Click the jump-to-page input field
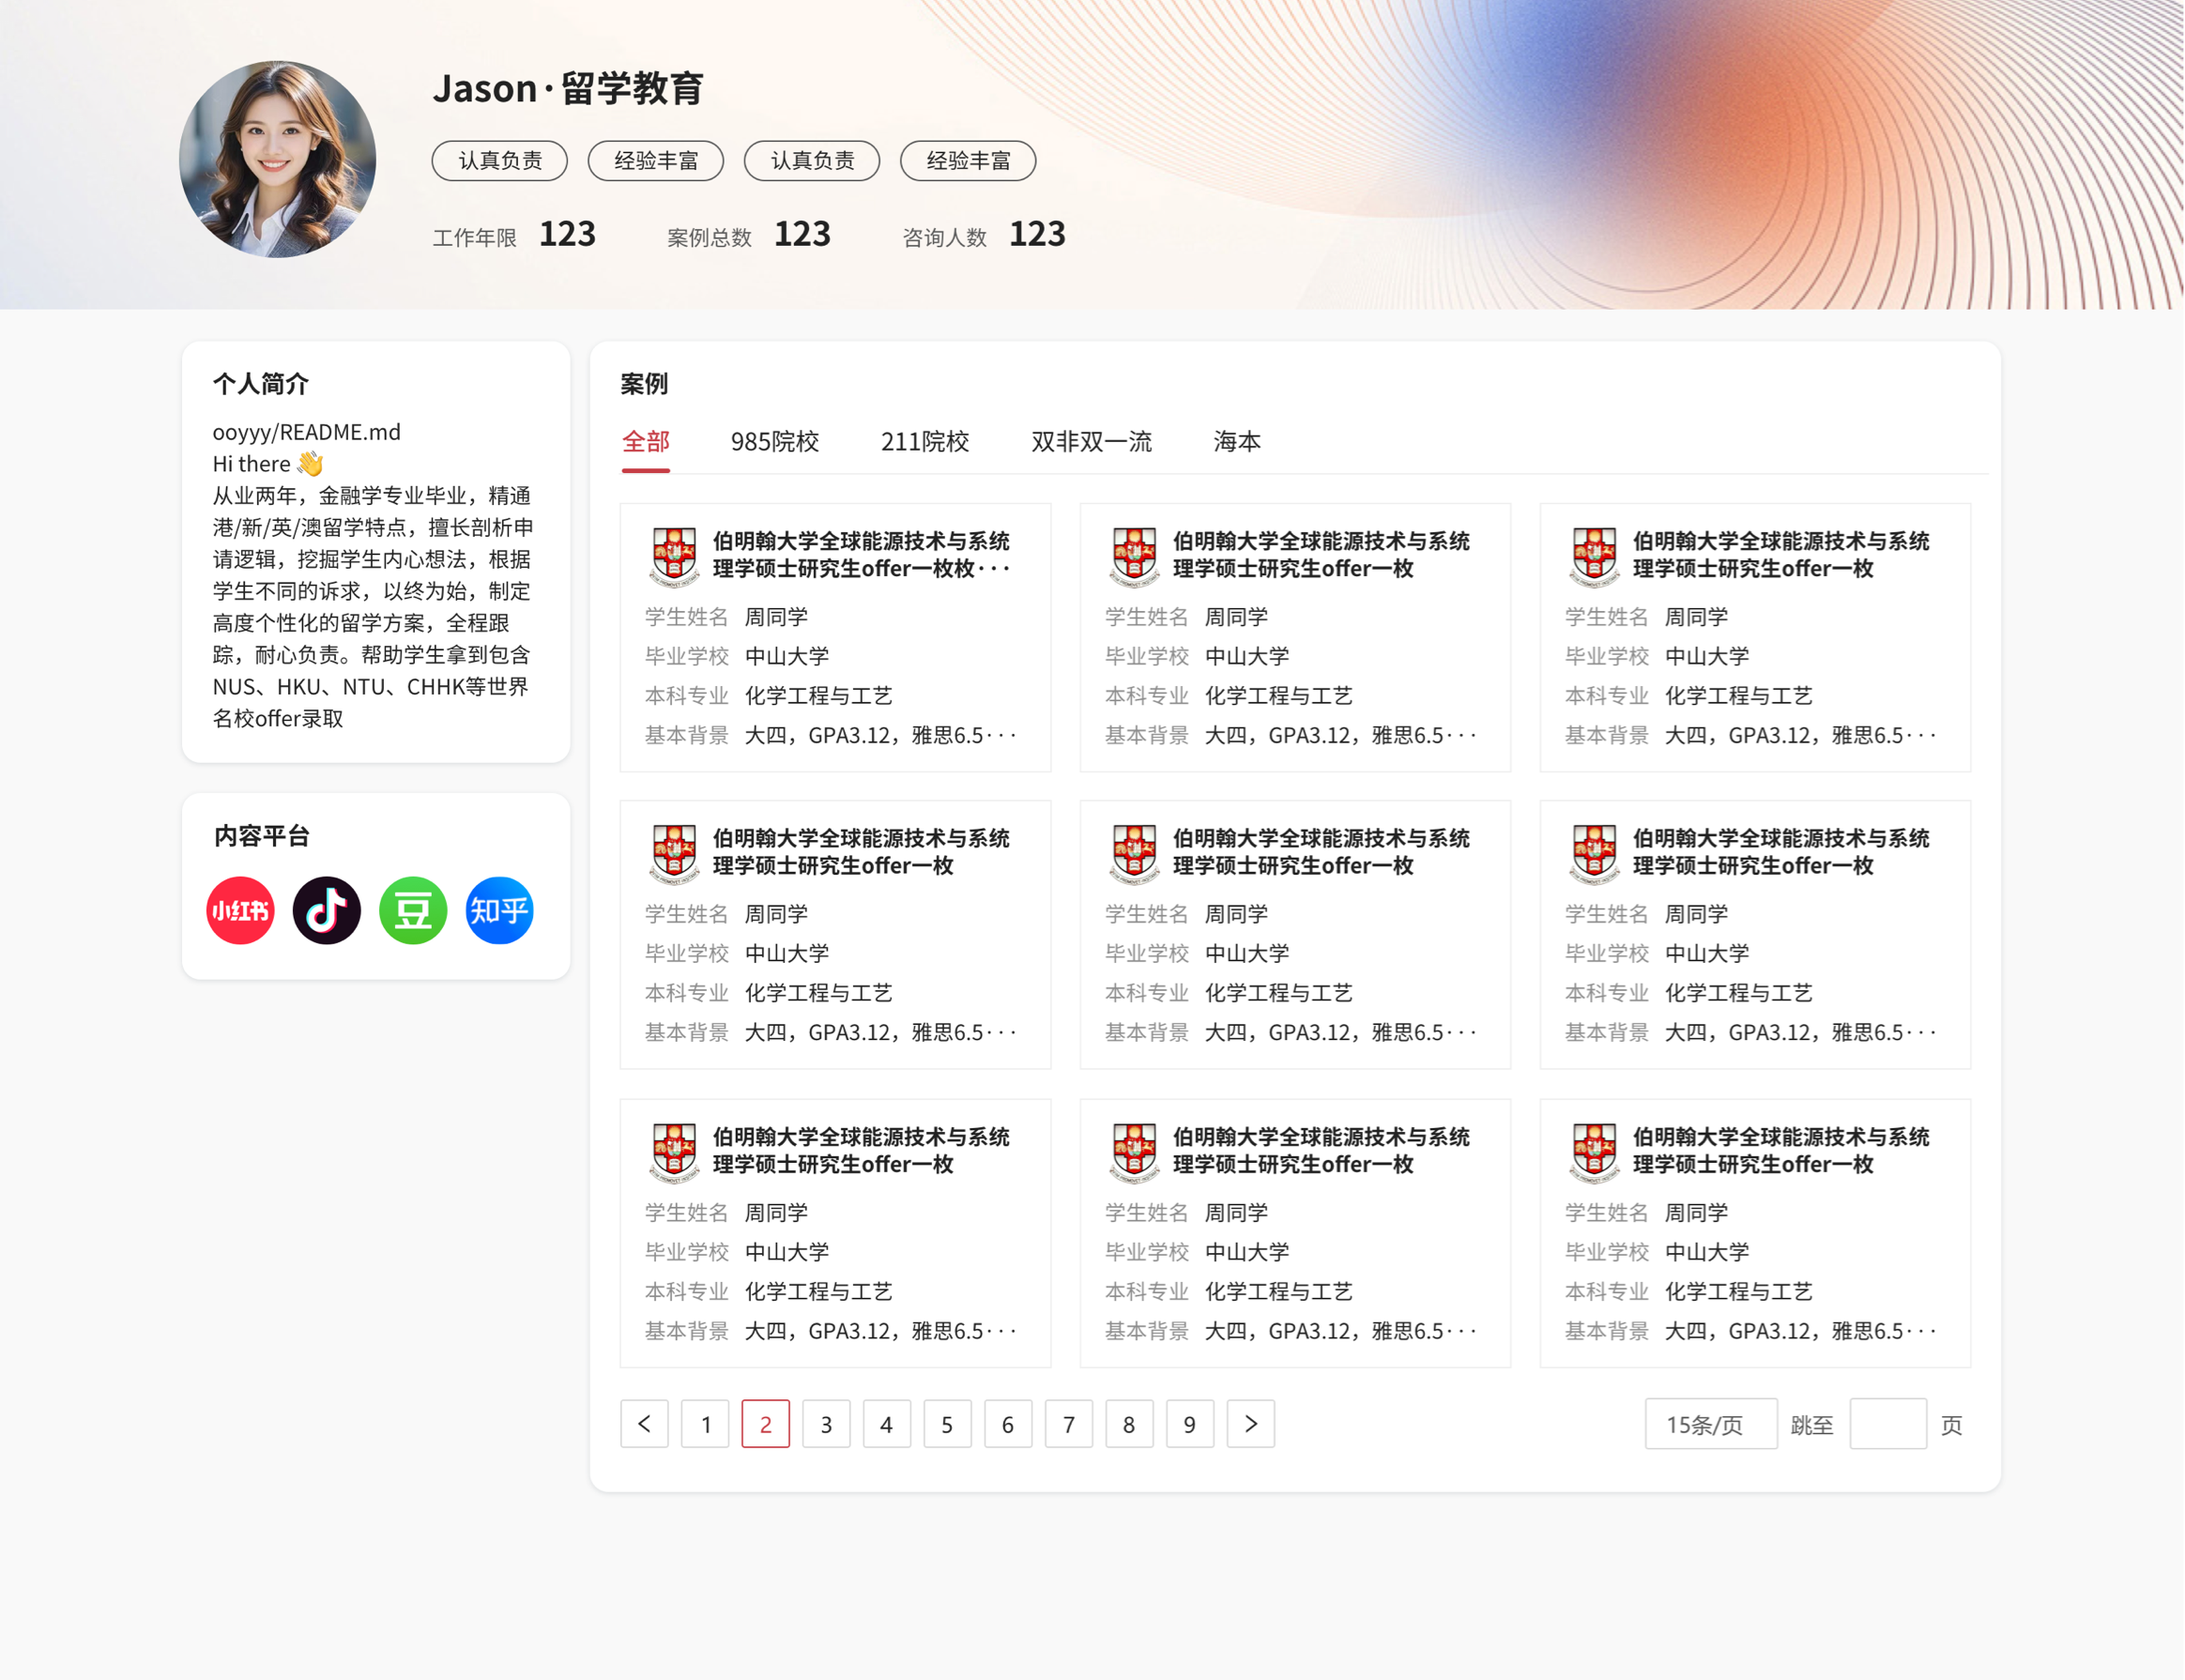 tap(1887, 1424)
